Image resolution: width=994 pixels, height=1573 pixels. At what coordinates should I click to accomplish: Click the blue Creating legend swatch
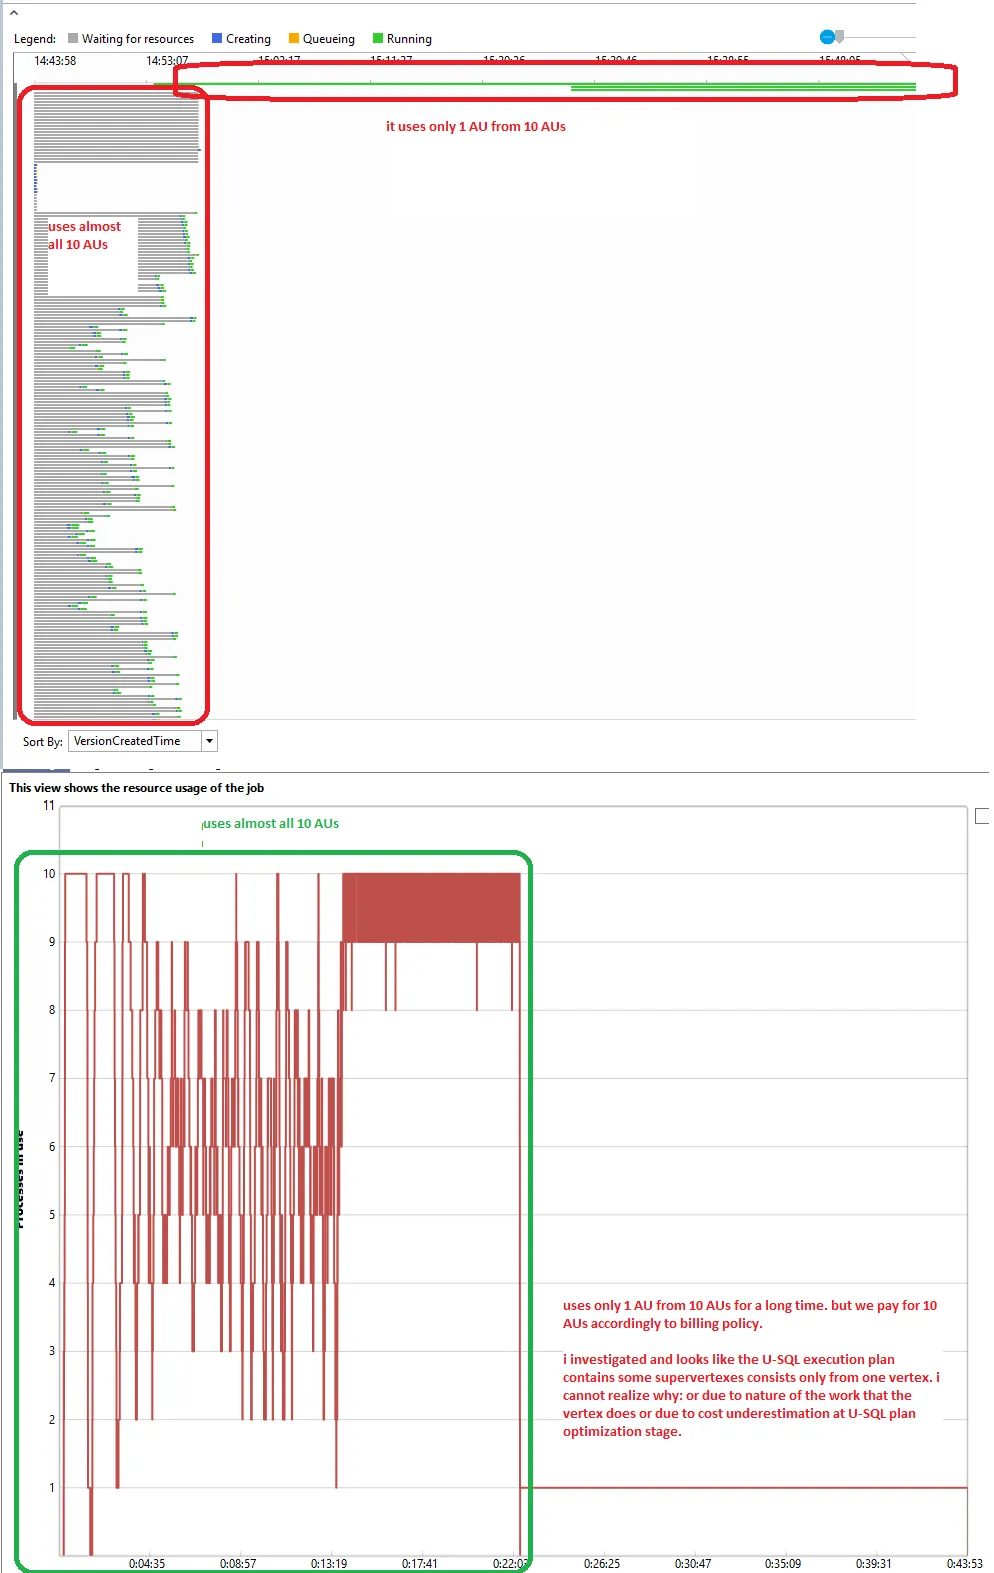(217, 39)
